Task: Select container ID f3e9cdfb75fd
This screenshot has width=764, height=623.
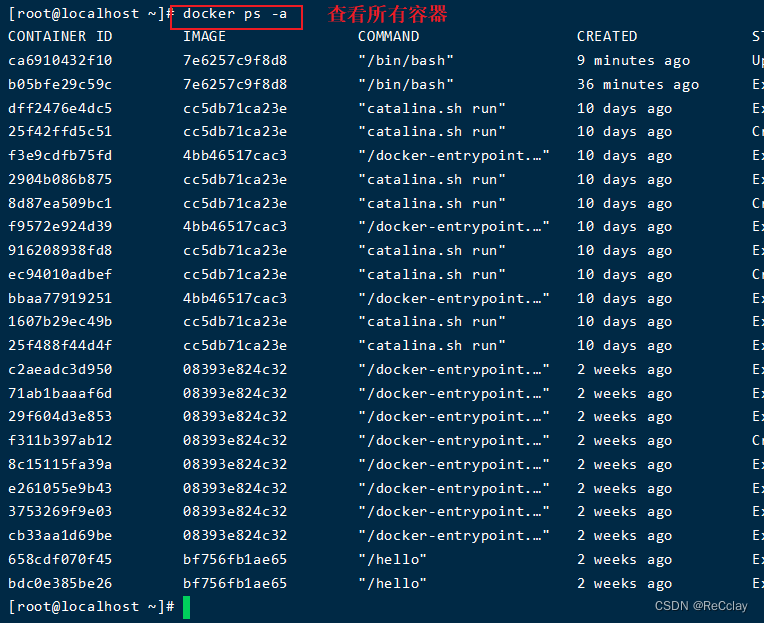Action: [x=60, y=155]
